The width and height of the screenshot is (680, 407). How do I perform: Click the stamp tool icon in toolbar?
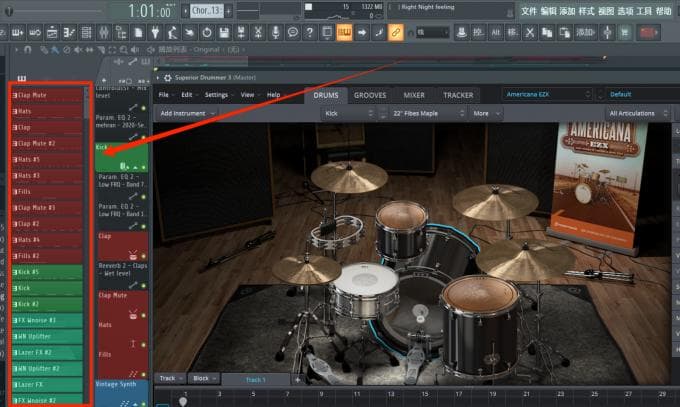point(461,33)
